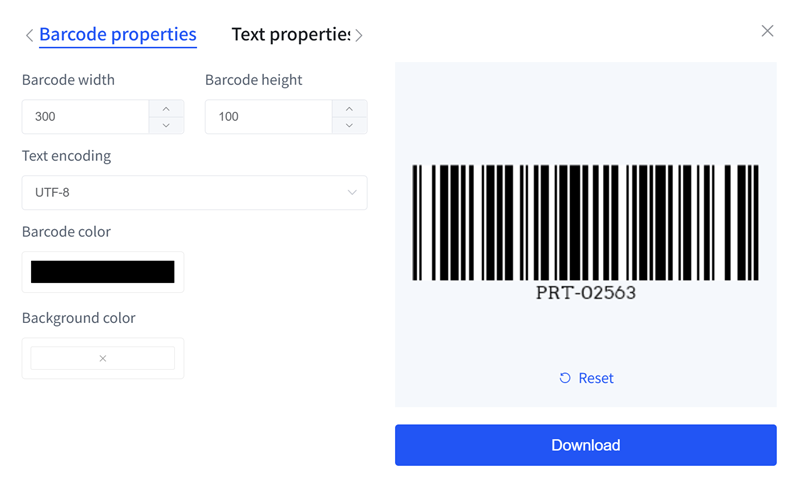Click the right tab scroll arrow
Viewport: 800px width, 489px height.
coord(359,36)
